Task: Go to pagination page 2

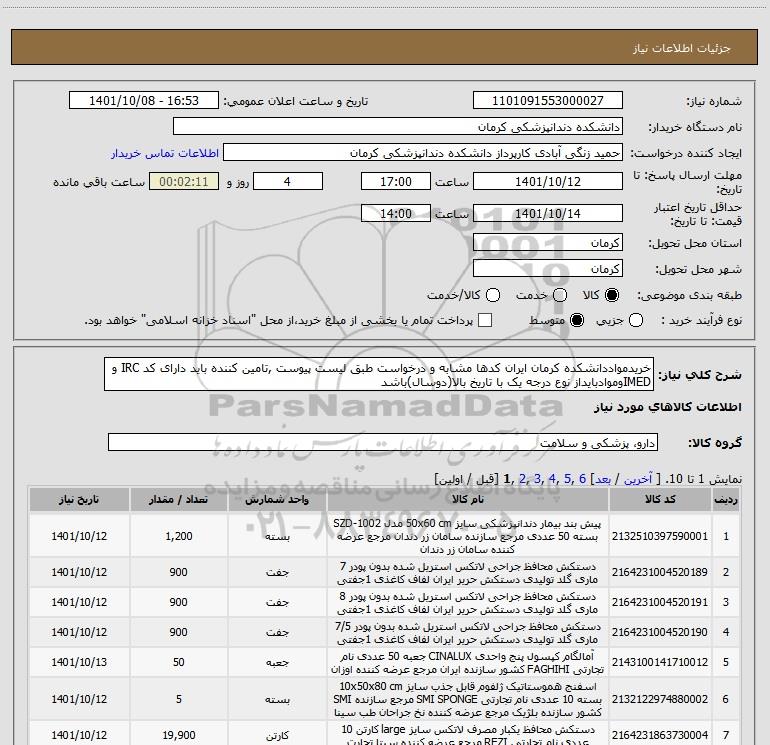Action: [x=522, y=479]
